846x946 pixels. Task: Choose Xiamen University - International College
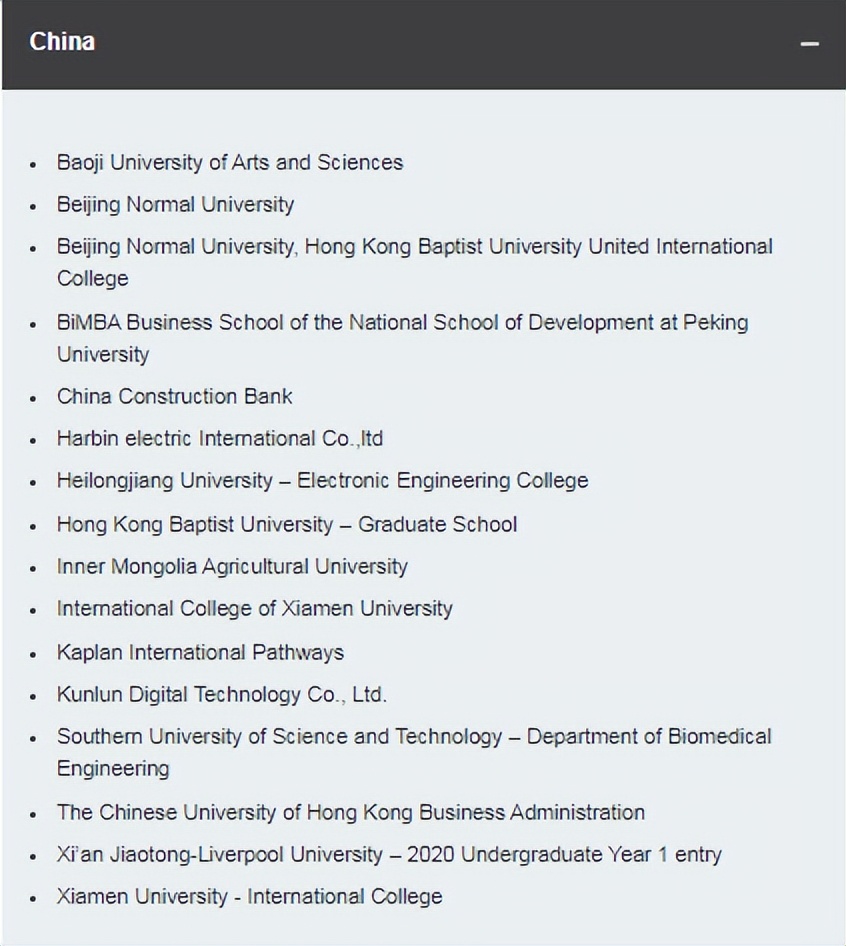[249, 897]
